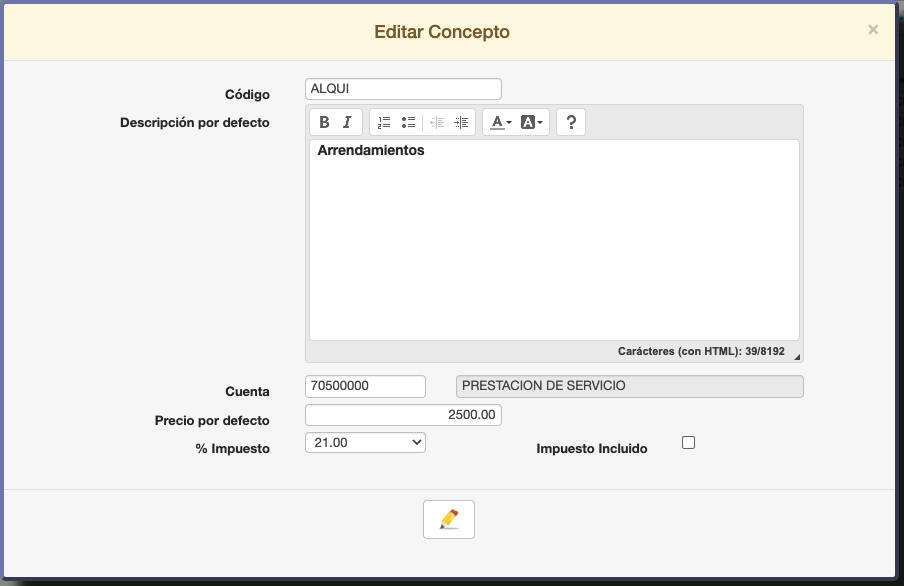Toggle bold formatting in description editor

click(x=324, y=122)
